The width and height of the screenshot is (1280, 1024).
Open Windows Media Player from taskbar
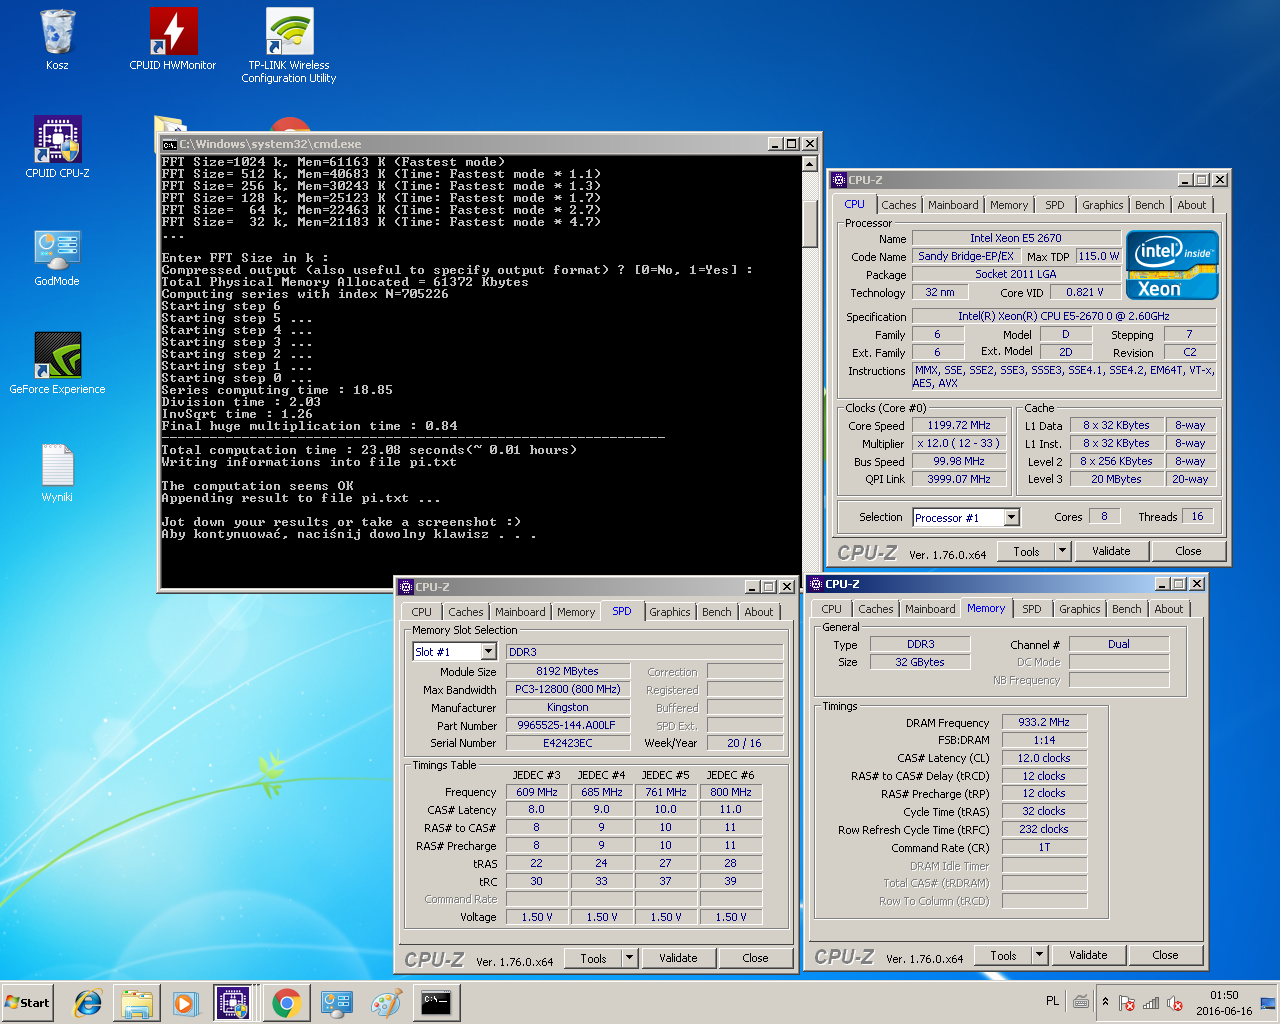pos(185,1003)
